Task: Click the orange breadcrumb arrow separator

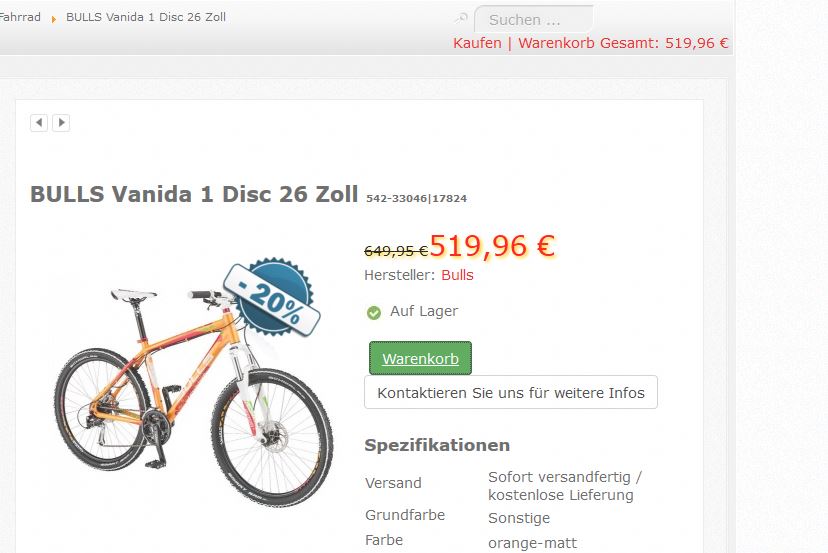Action: [53, 19]
